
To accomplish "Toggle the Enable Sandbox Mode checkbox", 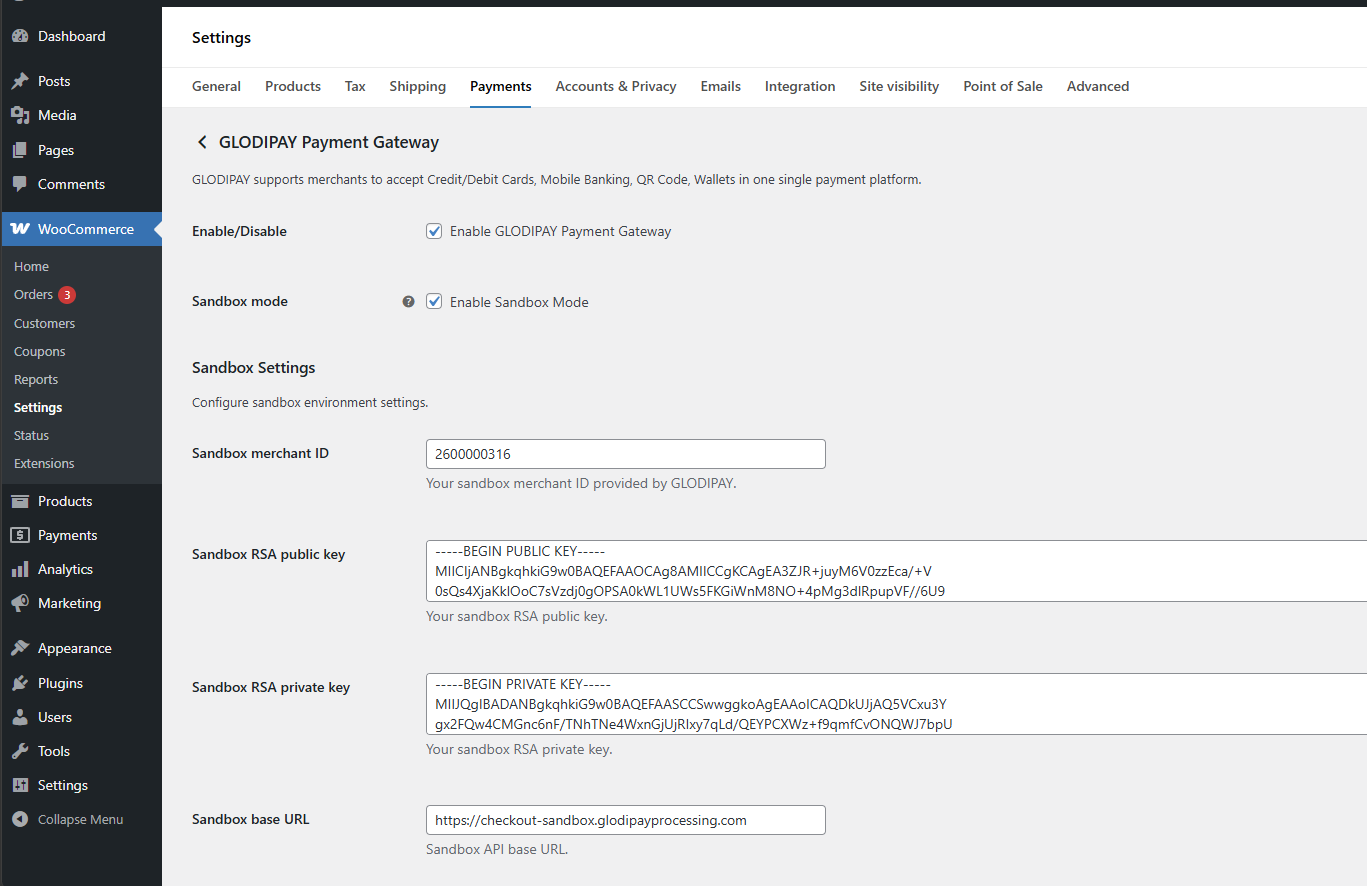I will pos(434,301).
